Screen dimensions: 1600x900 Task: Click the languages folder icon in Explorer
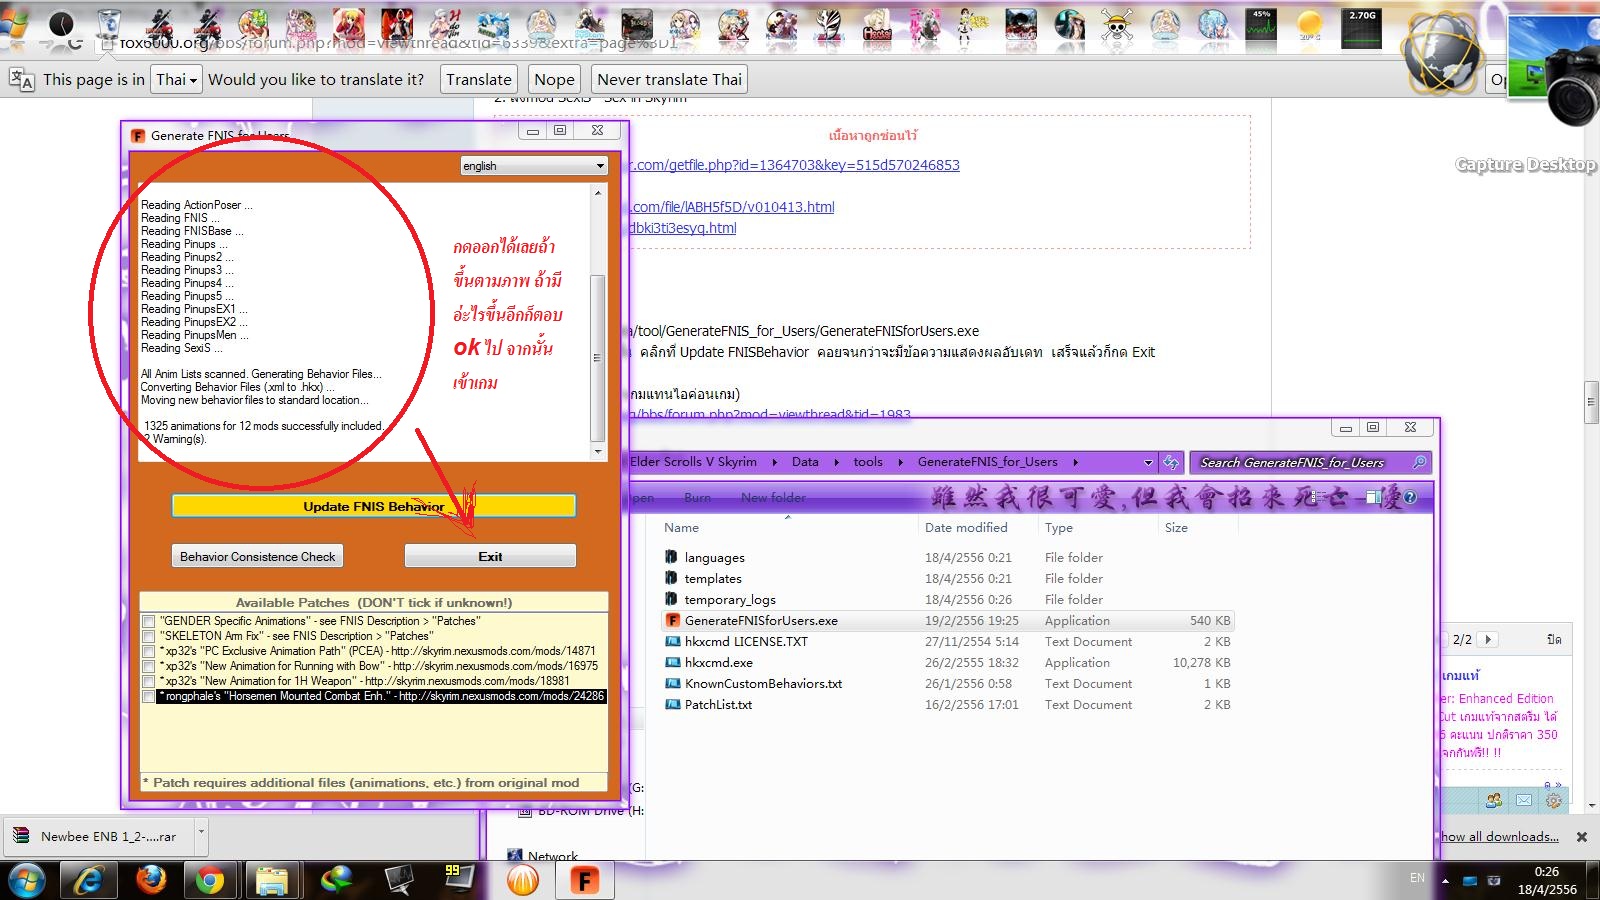tap(671, 557)
